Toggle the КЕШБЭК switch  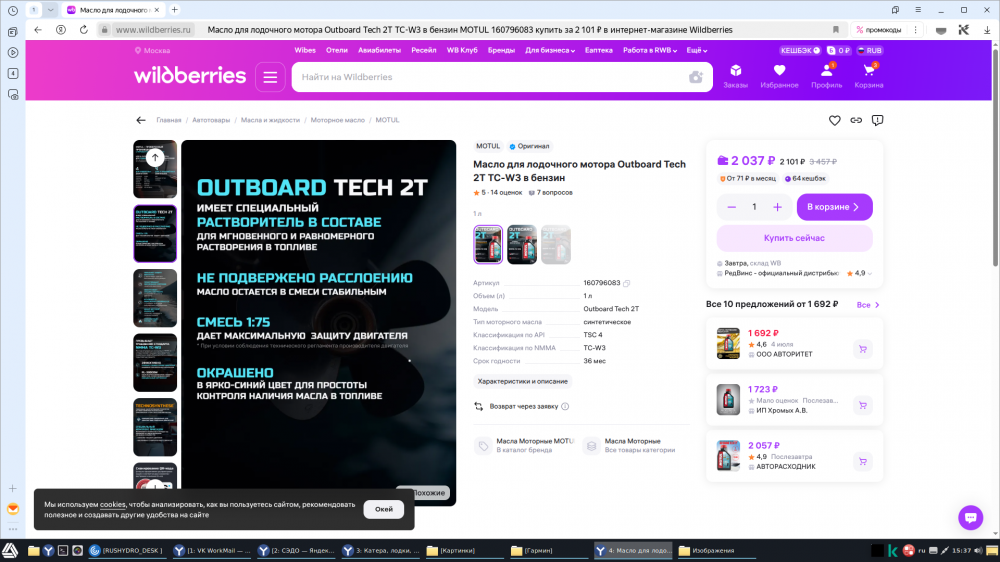[800, 50]
